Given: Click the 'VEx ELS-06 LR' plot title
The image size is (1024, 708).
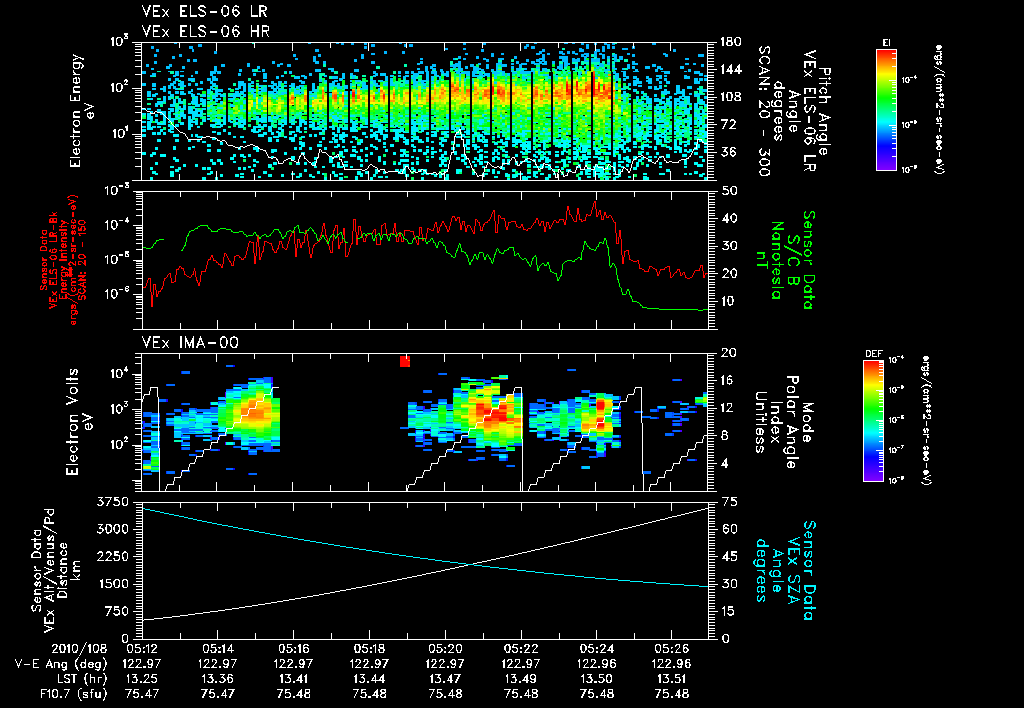Looking at the screenshot, I should point(204,12).
